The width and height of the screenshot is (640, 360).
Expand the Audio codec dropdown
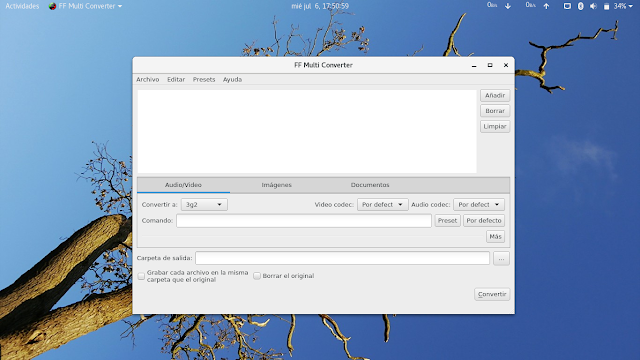479,204
